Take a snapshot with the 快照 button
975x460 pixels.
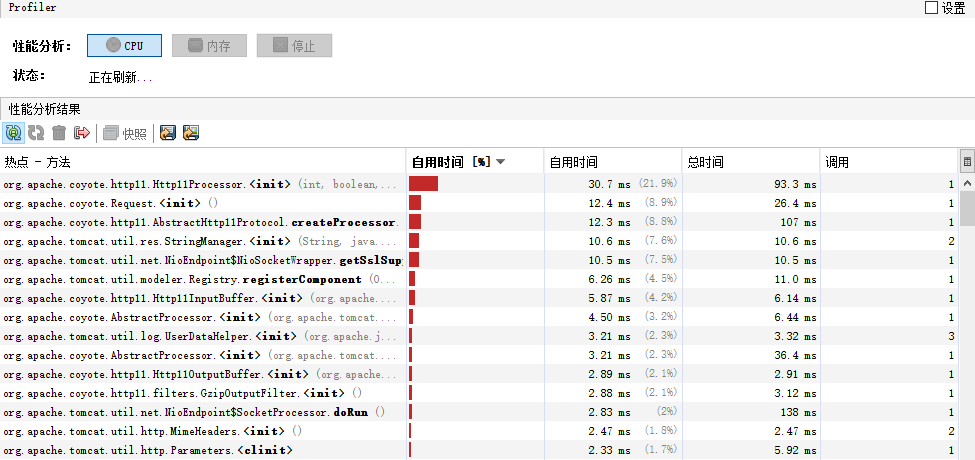coord(125,133)
